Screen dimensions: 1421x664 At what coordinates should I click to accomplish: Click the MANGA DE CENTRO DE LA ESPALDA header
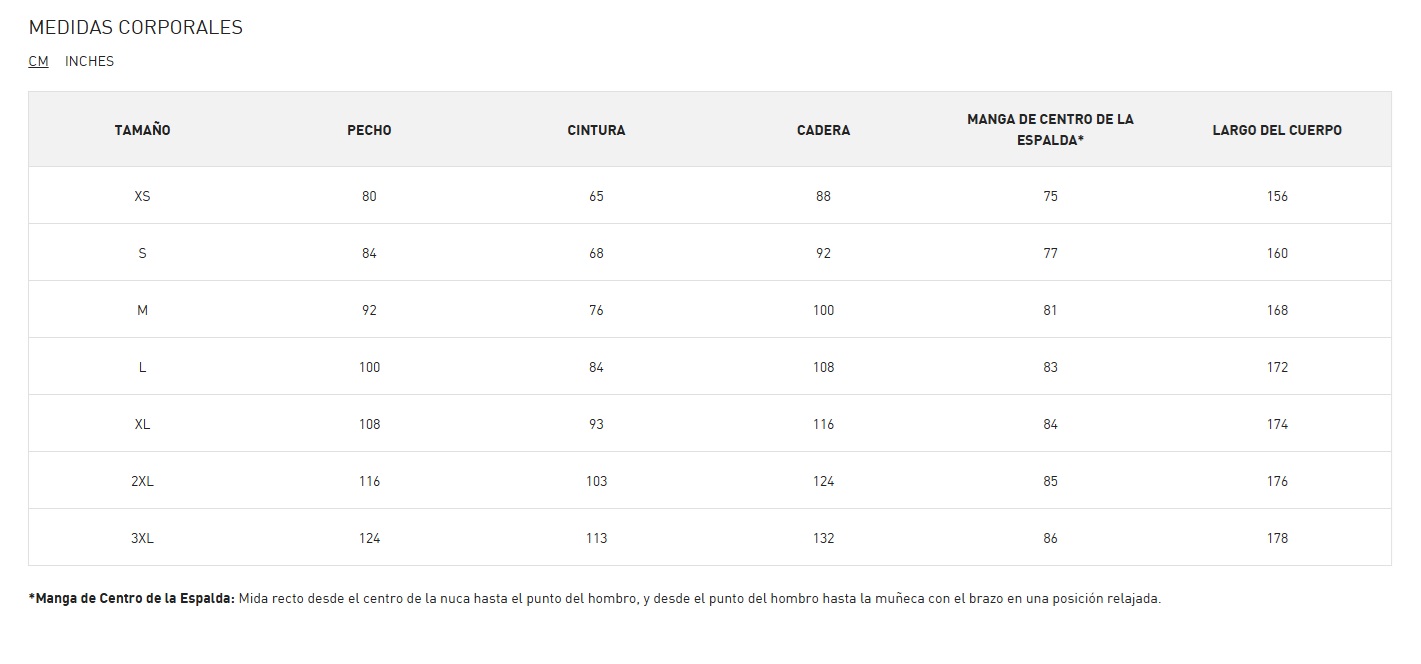(1050, 130)
